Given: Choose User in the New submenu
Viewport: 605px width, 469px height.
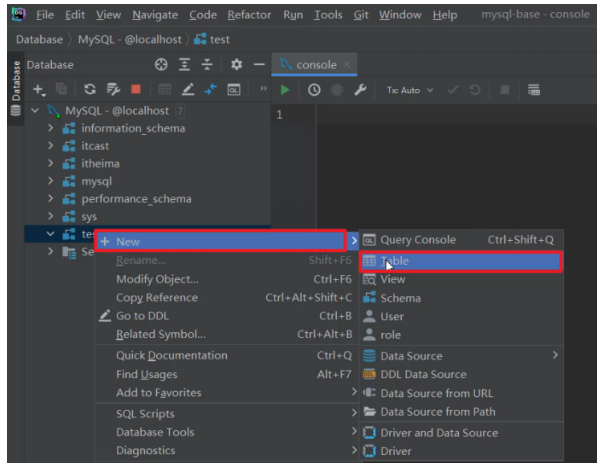Looking at the screenshot, I should point(461,316).
